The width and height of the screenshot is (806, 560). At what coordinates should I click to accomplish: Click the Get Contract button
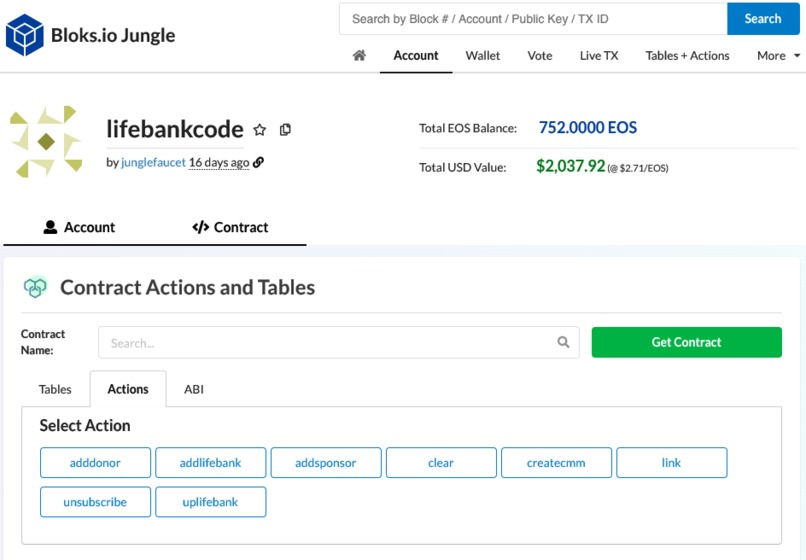click(686, 342)
